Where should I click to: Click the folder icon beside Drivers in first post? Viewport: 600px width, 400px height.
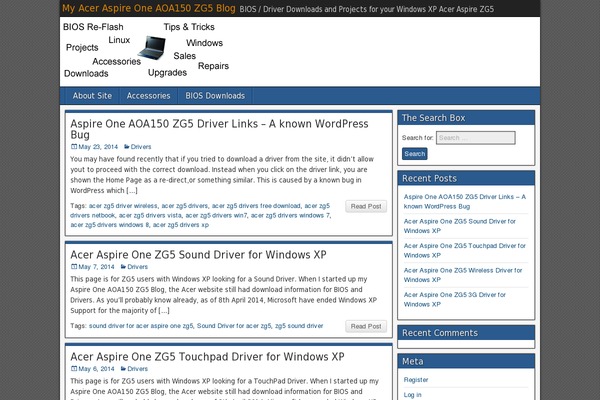pyautogui.click(x=126, y=147)
